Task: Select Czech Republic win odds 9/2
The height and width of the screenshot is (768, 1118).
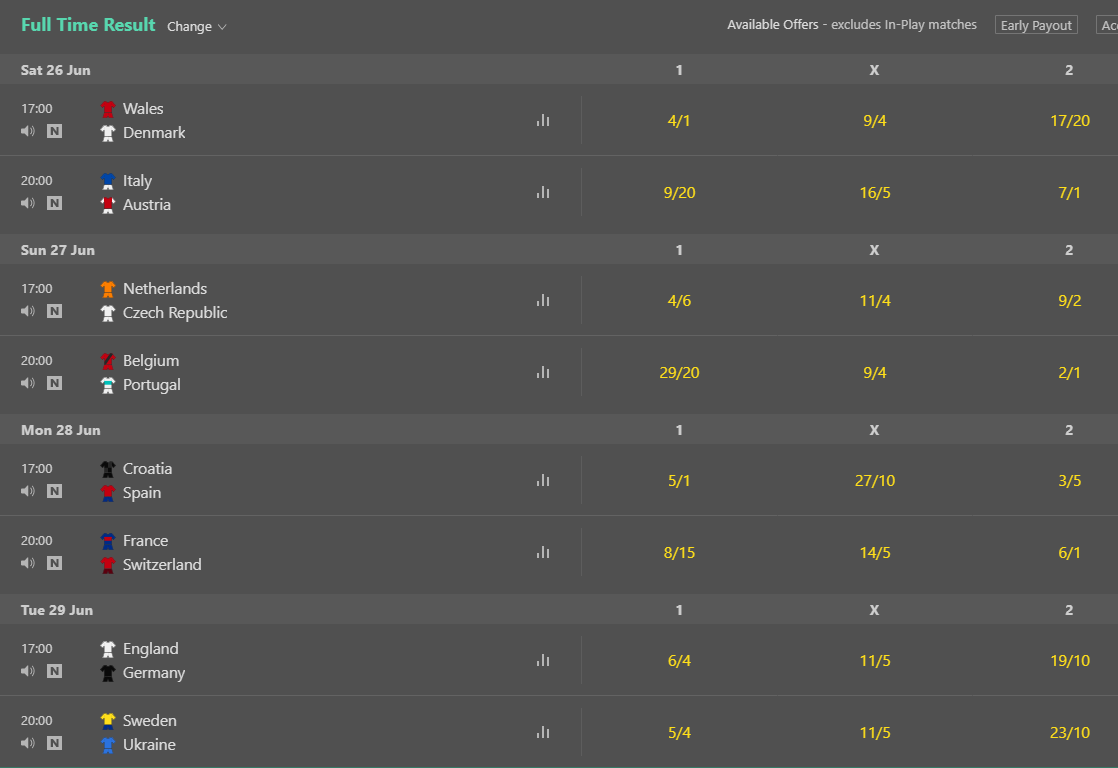Action: tap(1069, 300)
